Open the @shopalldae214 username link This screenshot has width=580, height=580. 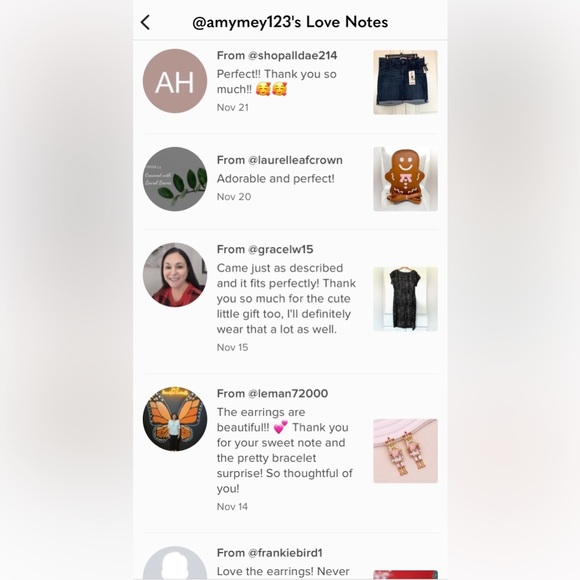click(293, 55)
